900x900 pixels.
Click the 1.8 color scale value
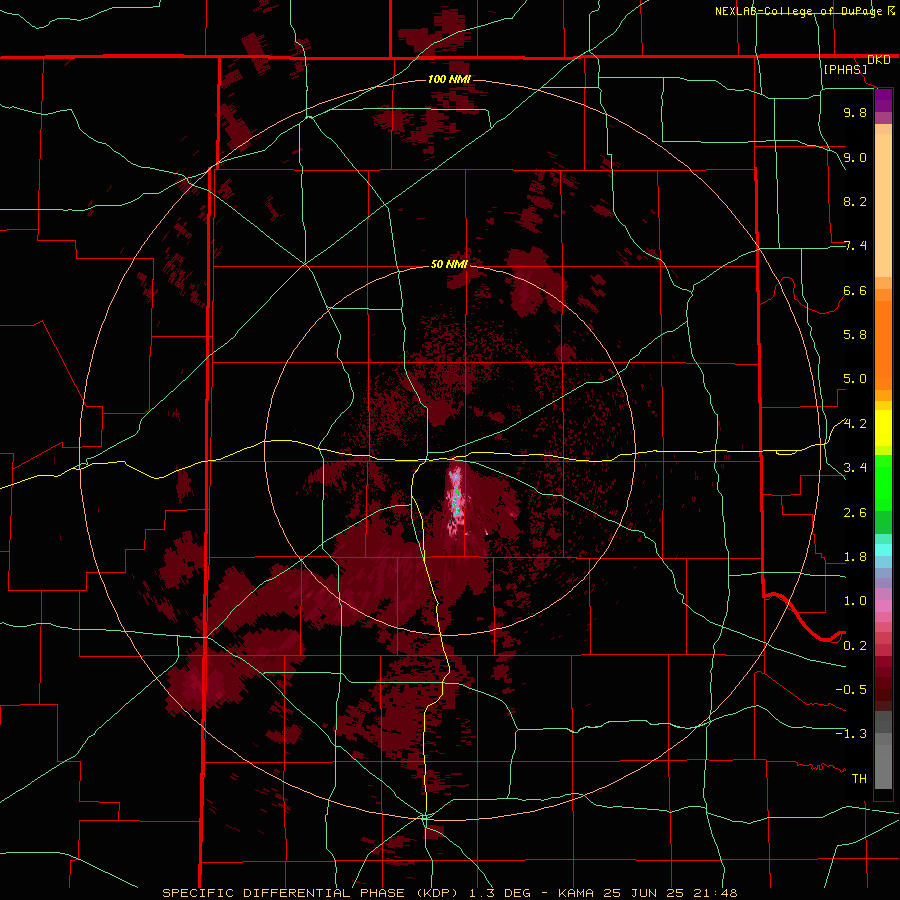coord(855,557)
